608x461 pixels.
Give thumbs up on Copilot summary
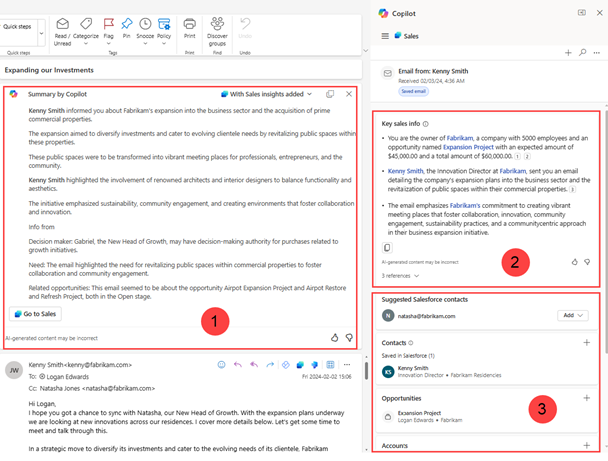click(x=334, y=338)
